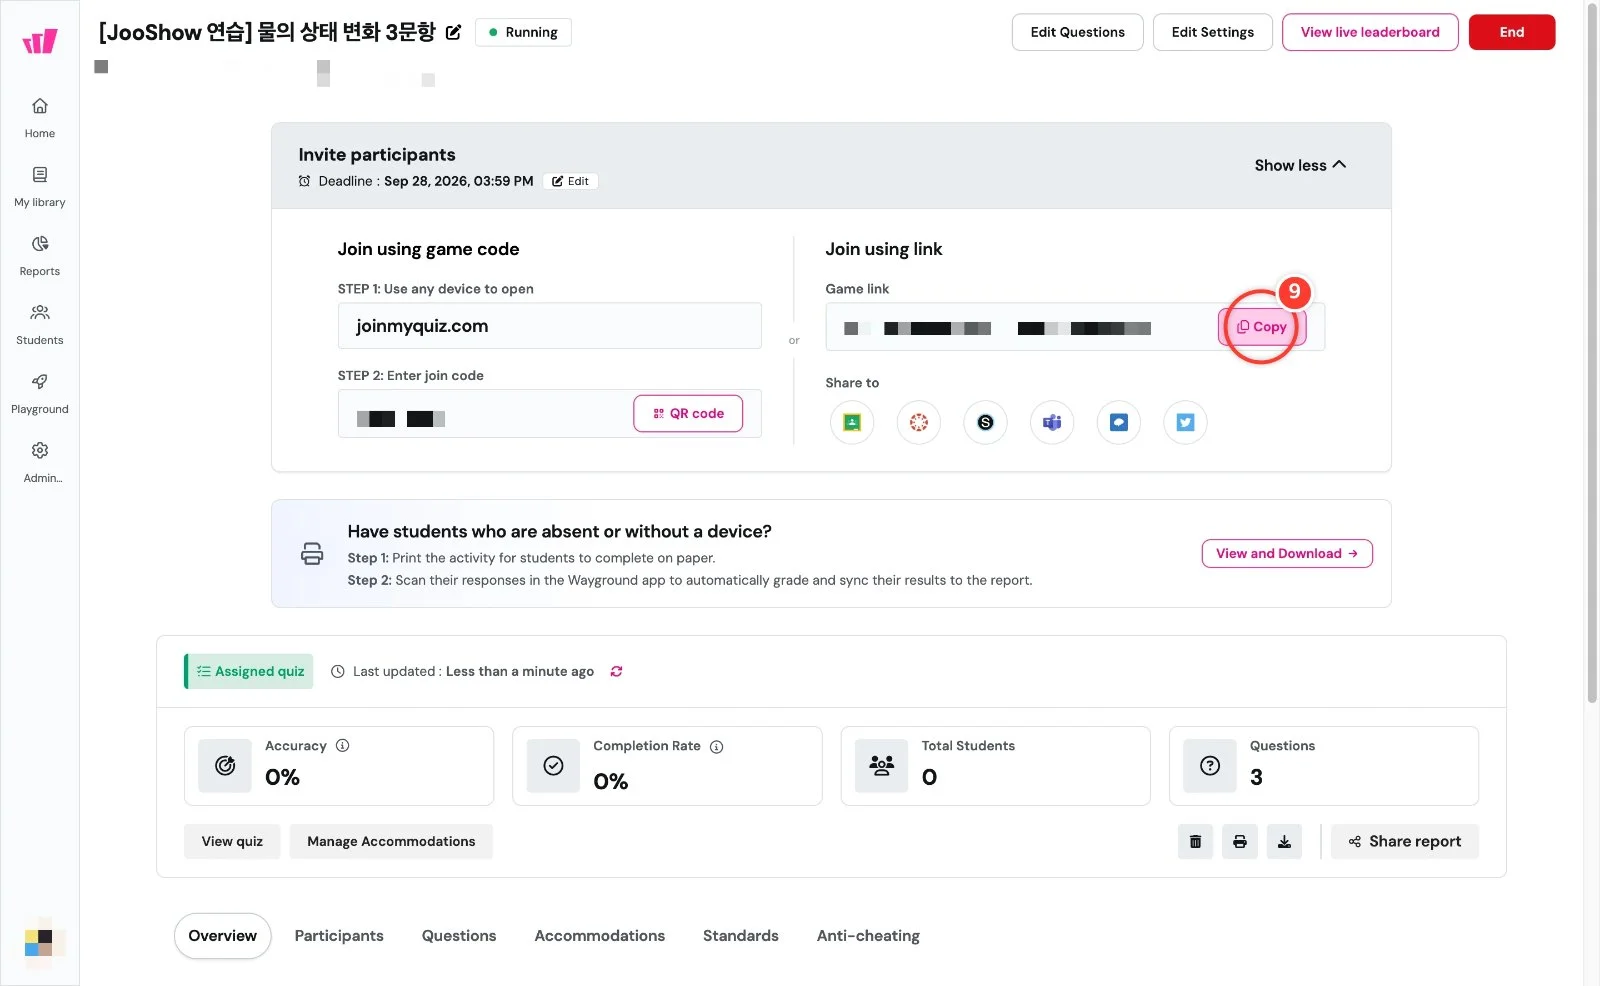Open the Standards tab
The width and height of the screenshot is (1600, 986).
pyautogui.click(x=741, y=936)
